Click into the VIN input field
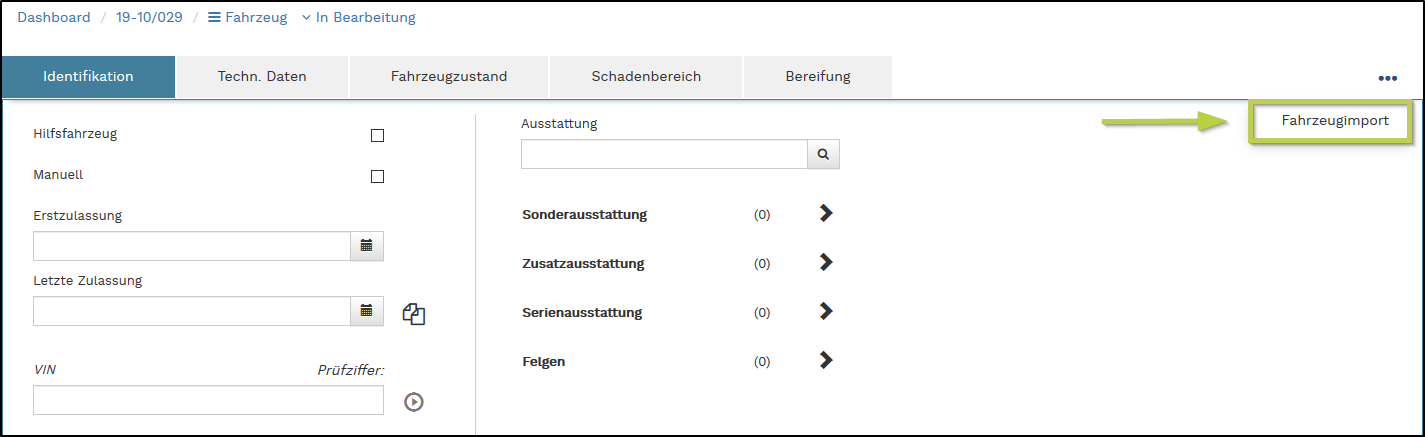The height and width of the screenshot is (437, 1425). coord(208,400)
